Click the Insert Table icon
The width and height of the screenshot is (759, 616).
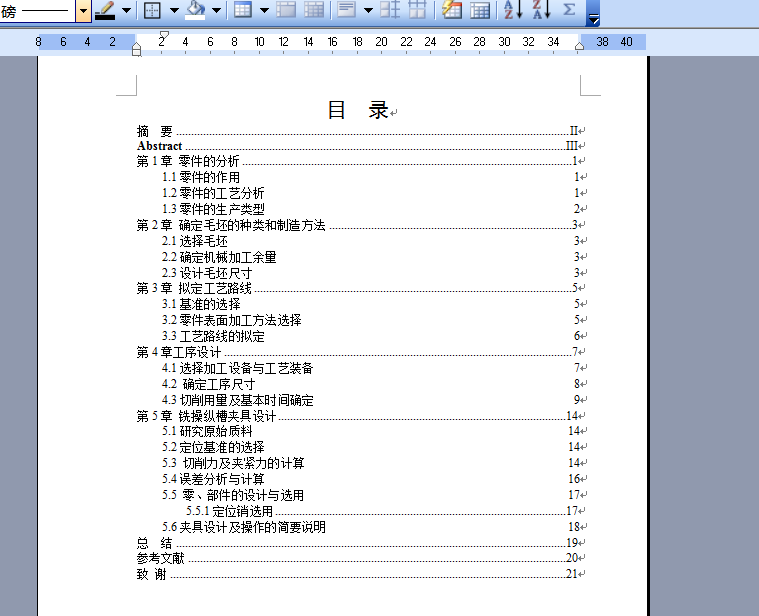(243, 10)
